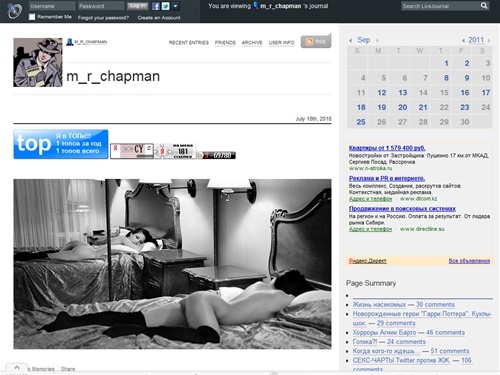Open '30 comments' link for Жизнь насекомых
This screenshot has height=375, width=500.
435,305
